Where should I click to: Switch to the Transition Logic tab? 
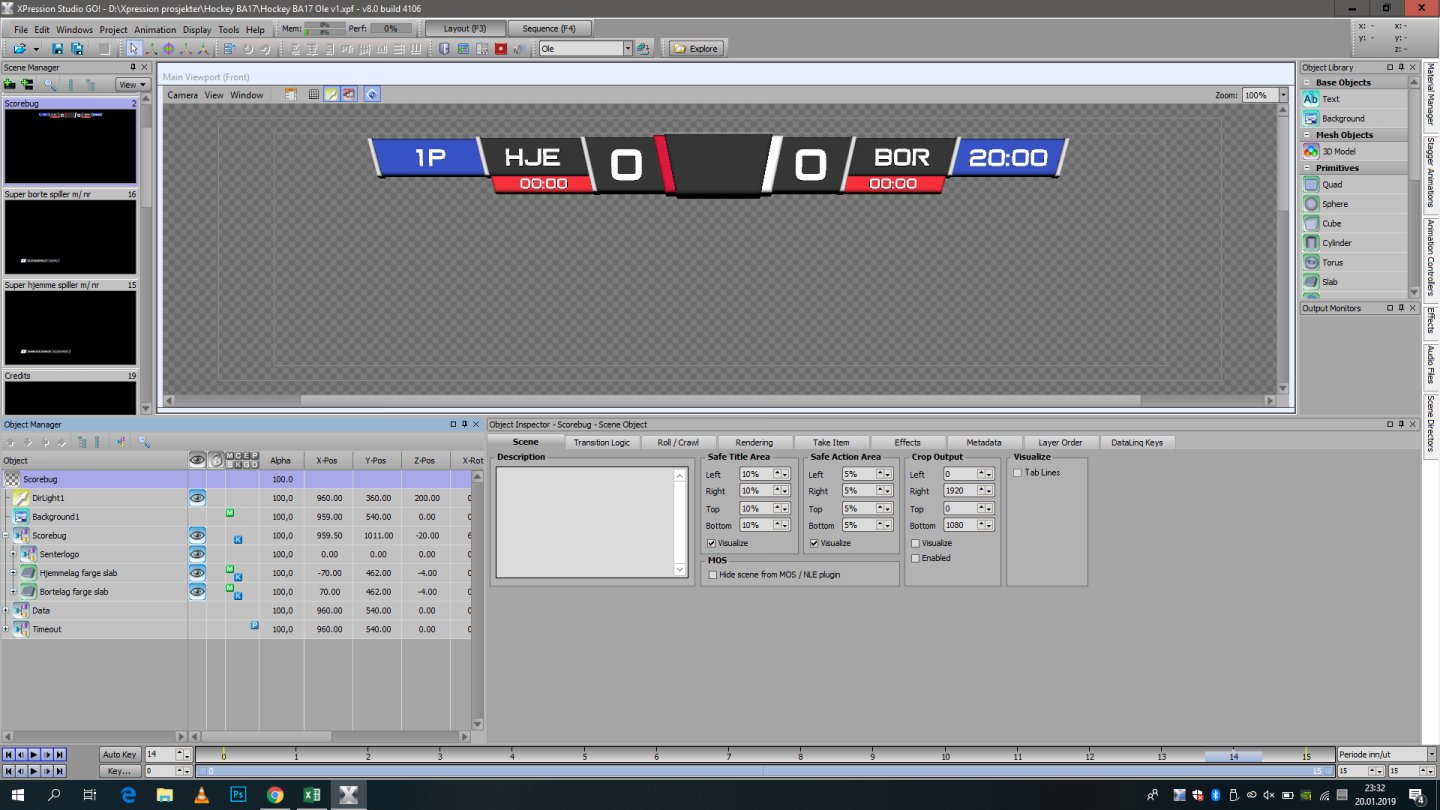click(601, 442)
